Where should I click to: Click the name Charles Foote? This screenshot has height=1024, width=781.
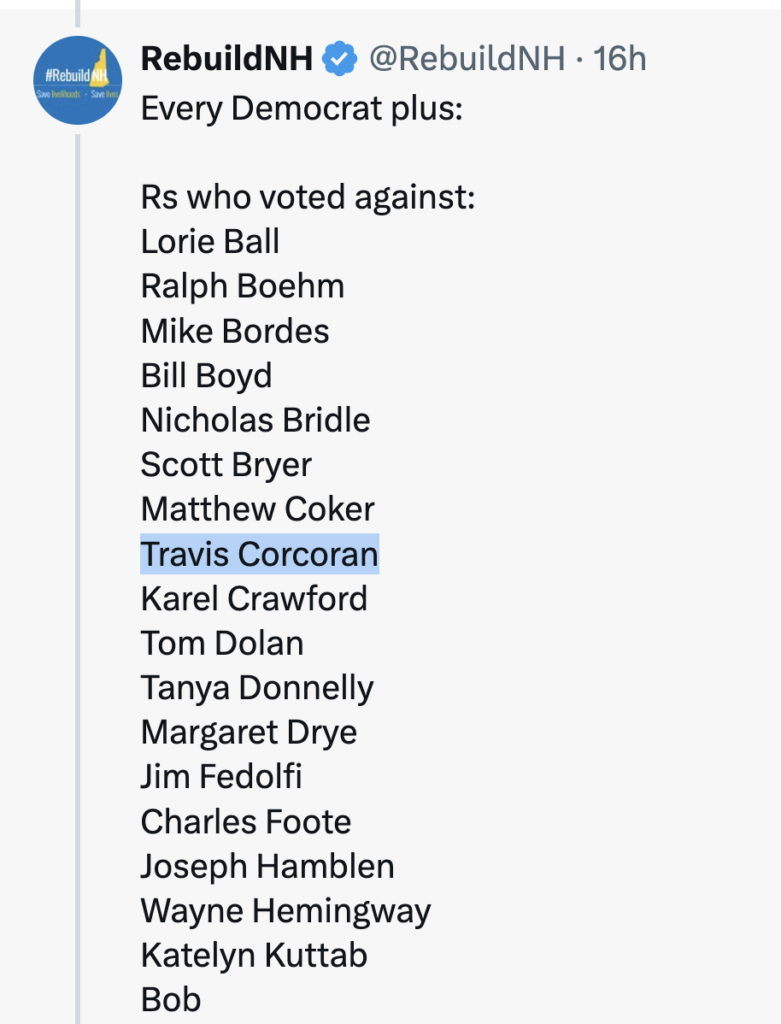(246, 822)
